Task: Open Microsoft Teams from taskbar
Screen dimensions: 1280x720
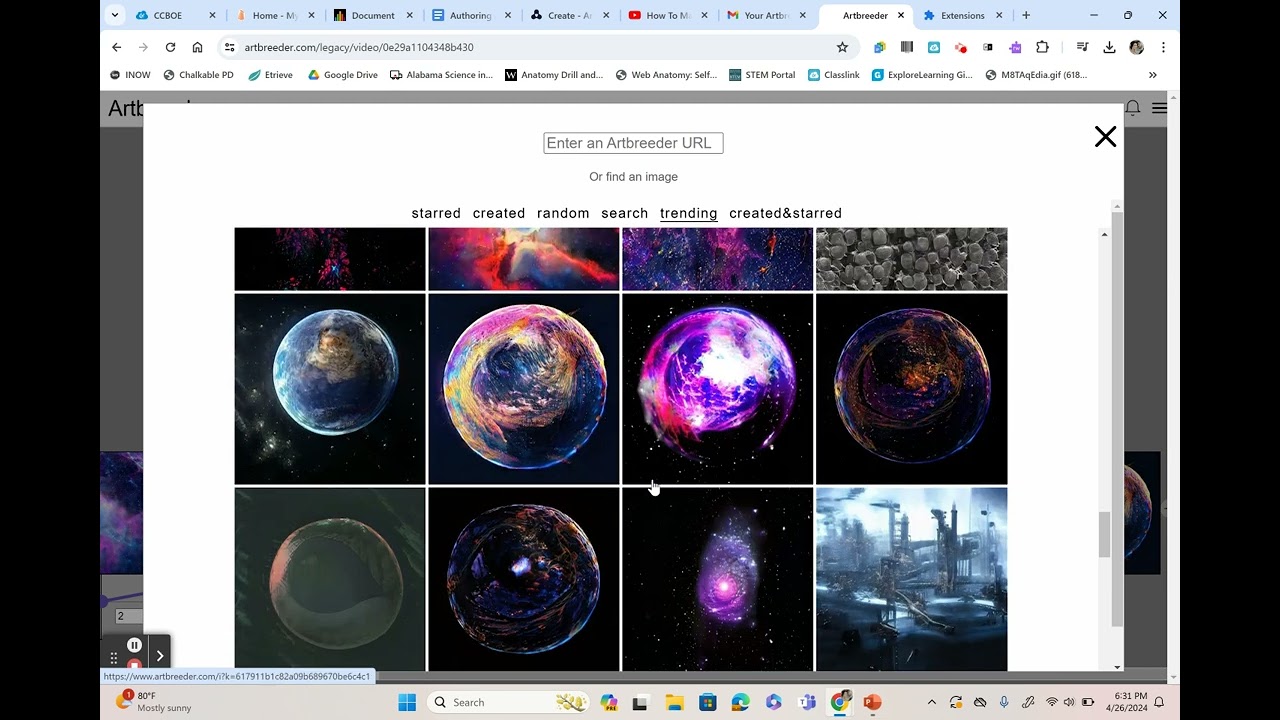Action: coord(807,702)
